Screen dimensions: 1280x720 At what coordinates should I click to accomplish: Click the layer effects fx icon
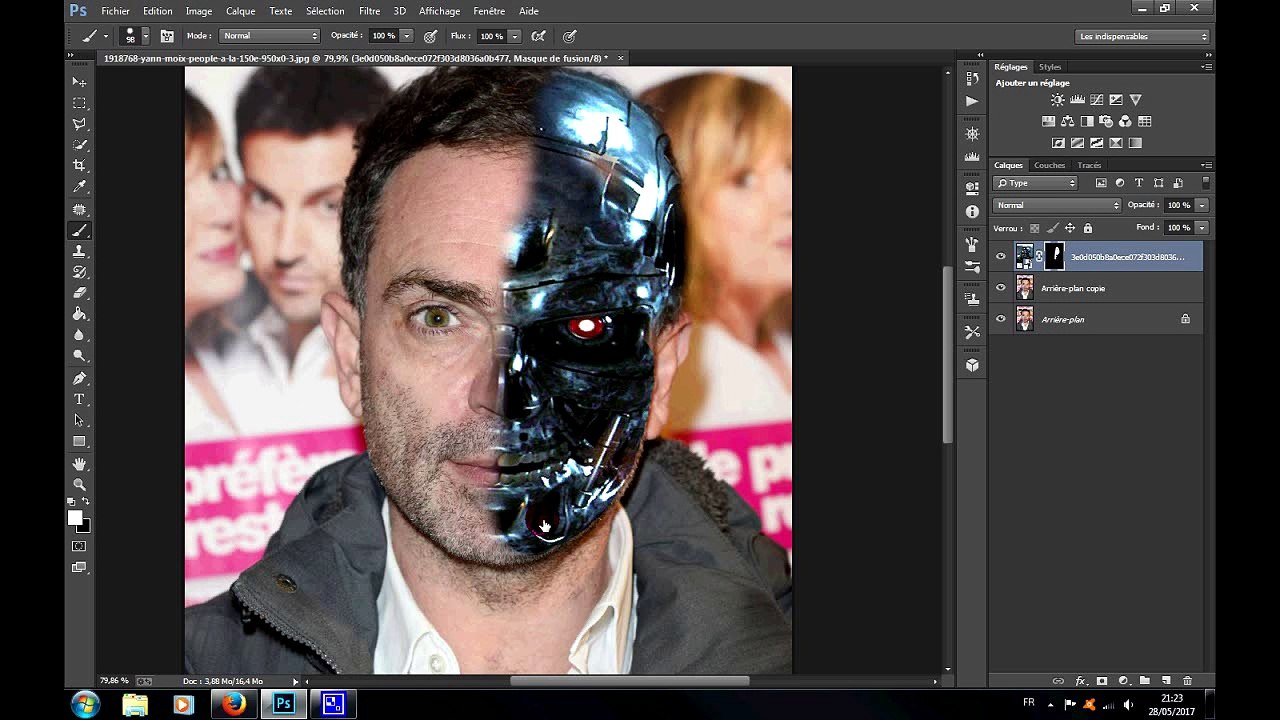point(1081,681)
